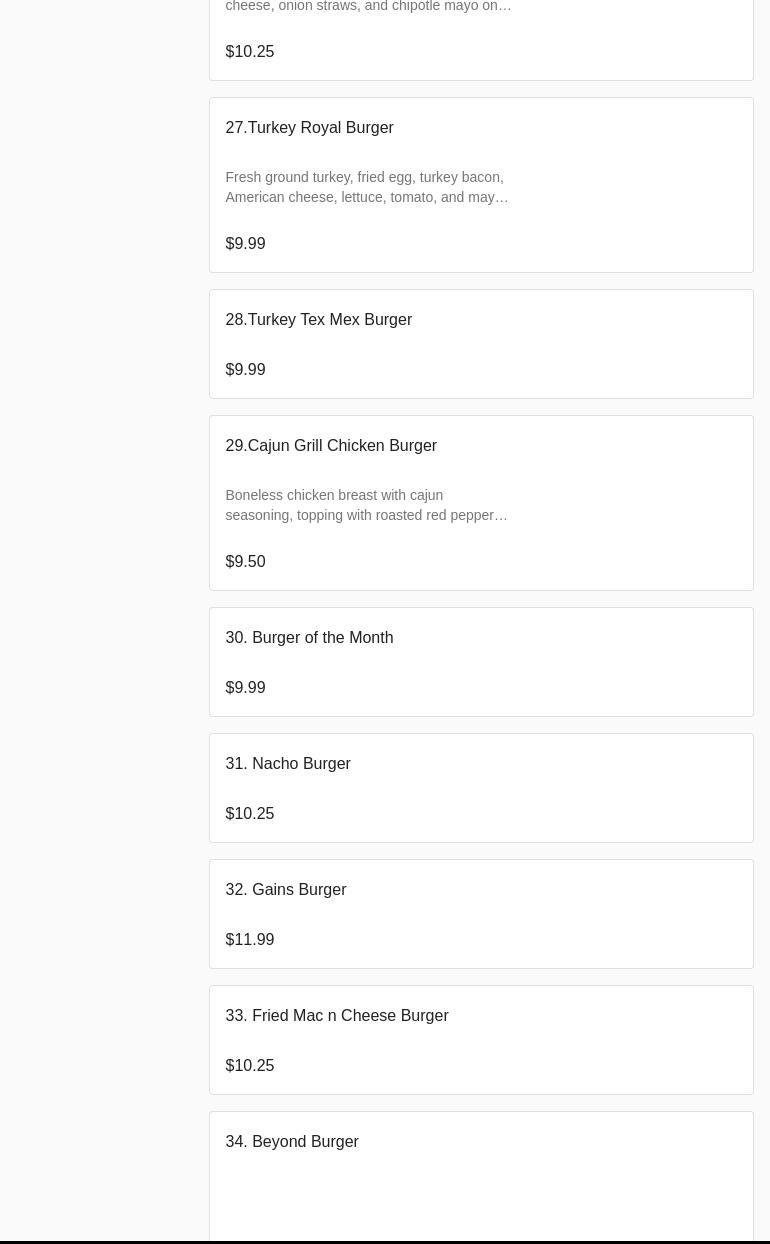The image size is (770, 1244).
Task: Click the Turkey Royal Burger description text
Action: pos(366,187)
